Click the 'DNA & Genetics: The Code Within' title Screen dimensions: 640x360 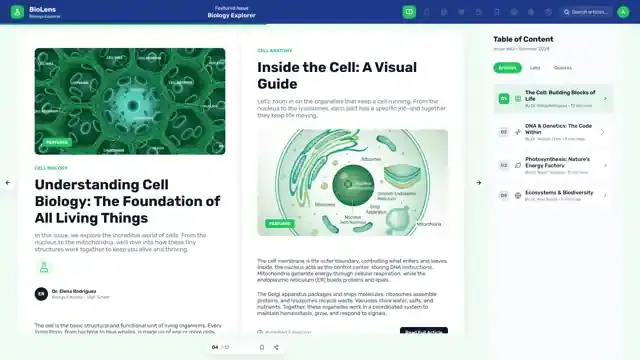pos(558,129)
